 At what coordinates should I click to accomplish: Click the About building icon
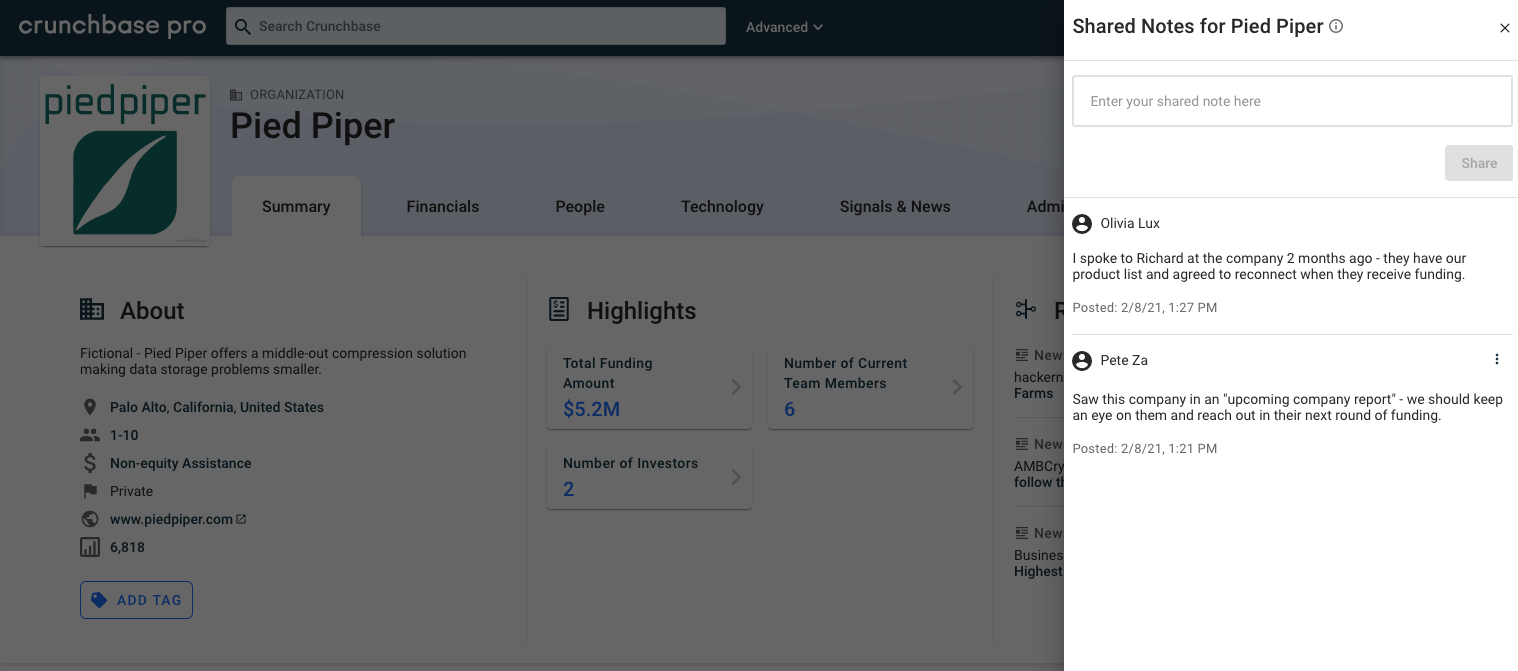(x=92, y=310)
